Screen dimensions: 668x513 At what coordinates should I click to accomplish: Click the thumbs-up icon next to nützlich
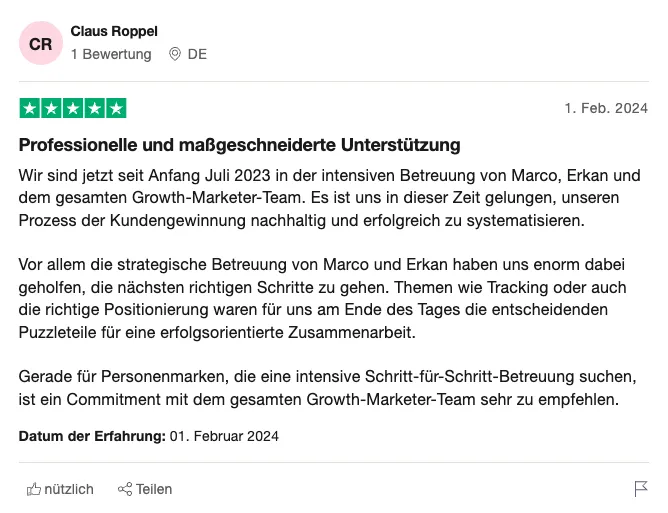pyautogui.click(x=34, y=489)
